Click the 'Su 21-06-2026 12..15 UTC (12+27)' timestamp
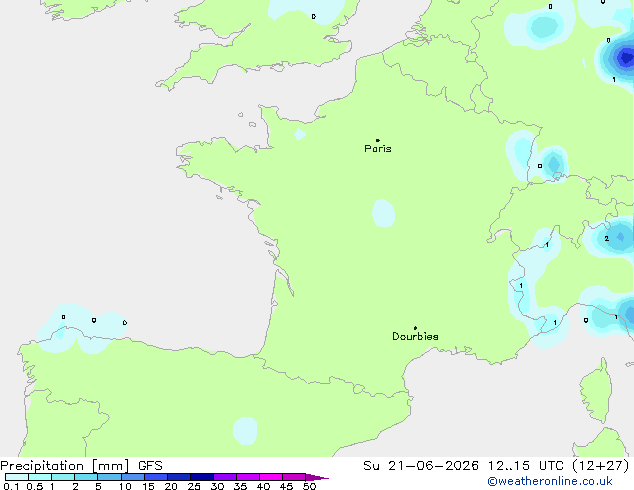The image size is (634, 490). (x=496, y=466)
